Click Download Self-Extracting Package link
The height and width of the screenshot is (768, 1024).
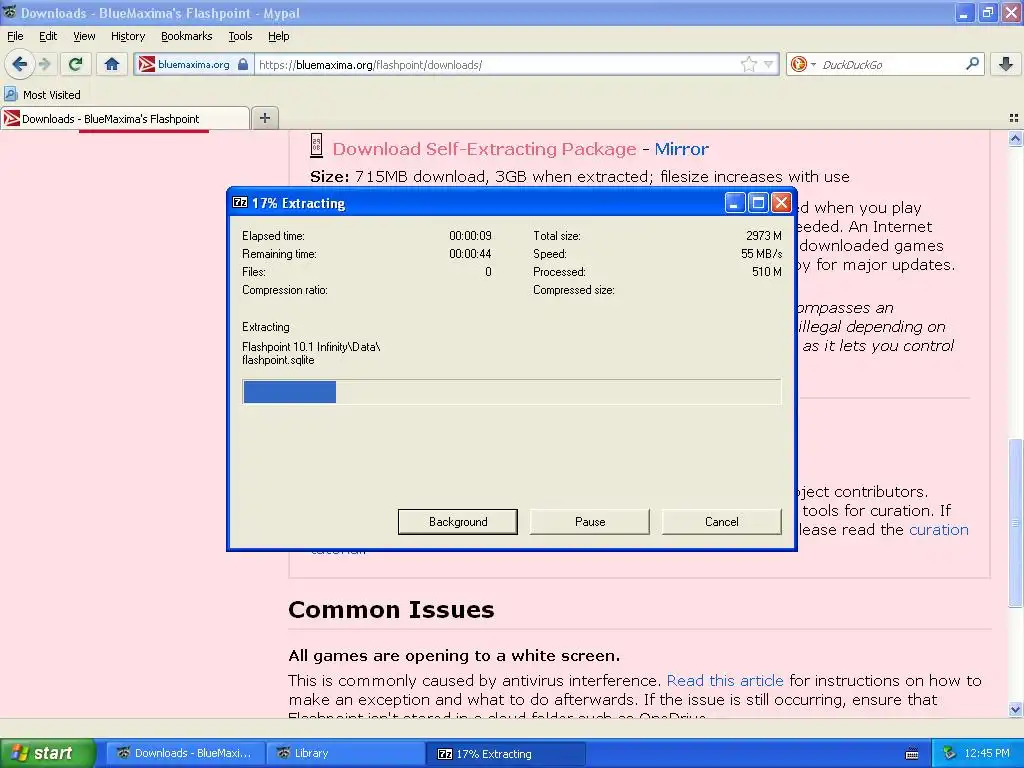[484, 149]
